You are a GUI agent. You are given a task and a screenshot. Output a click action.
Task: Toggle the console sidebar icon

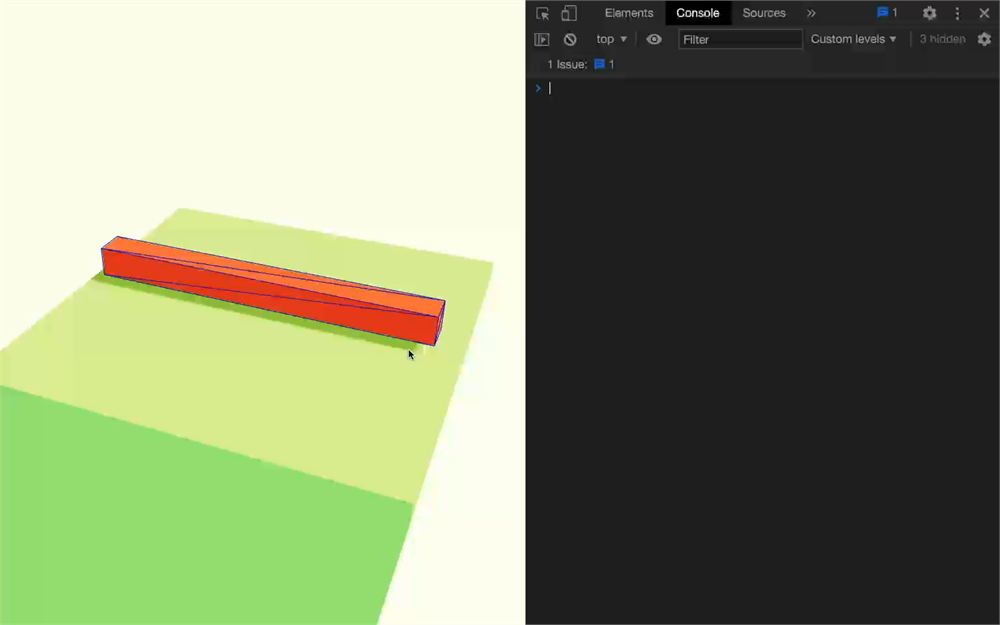click(541, 40)
